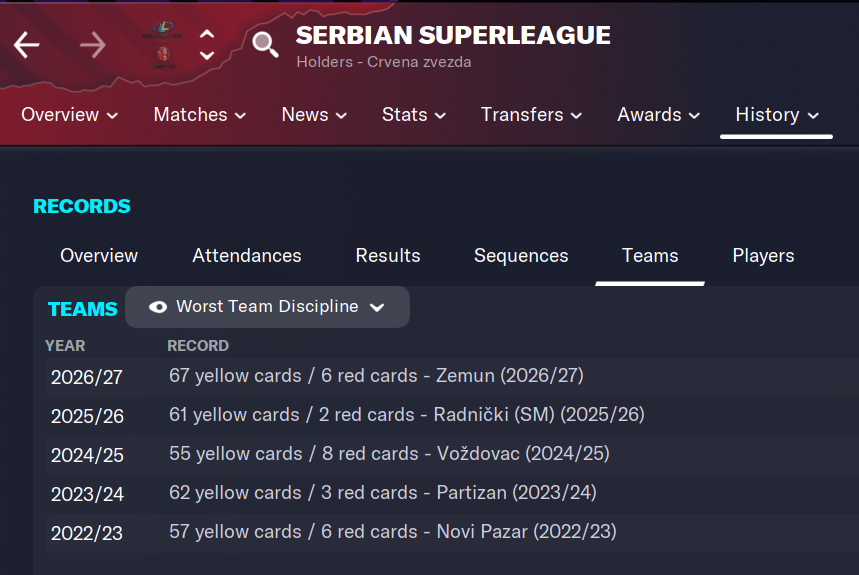Click the up chevron beside the logos

(x=207, y=34)
